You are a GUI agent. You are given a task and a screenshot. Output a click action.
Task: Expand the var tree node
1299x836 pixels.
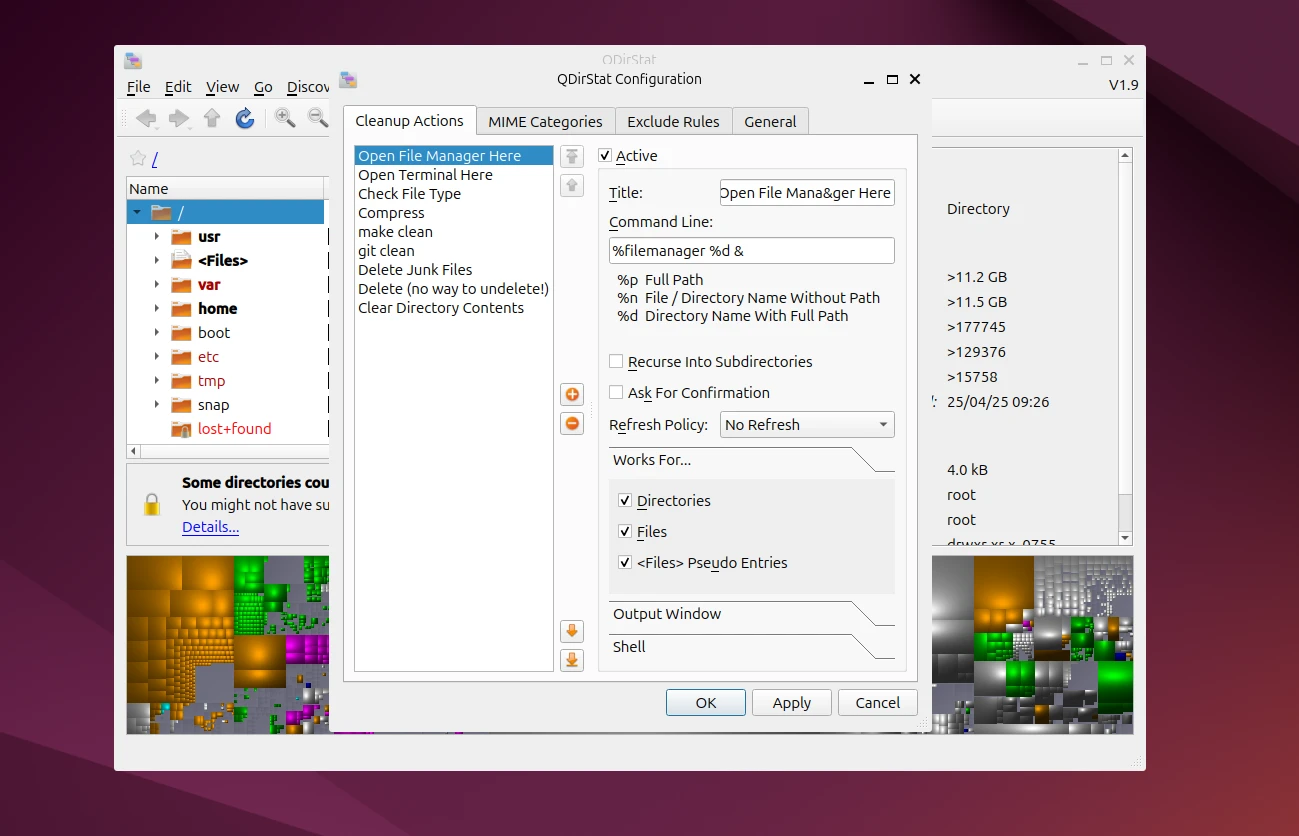(x=157, y=285)
